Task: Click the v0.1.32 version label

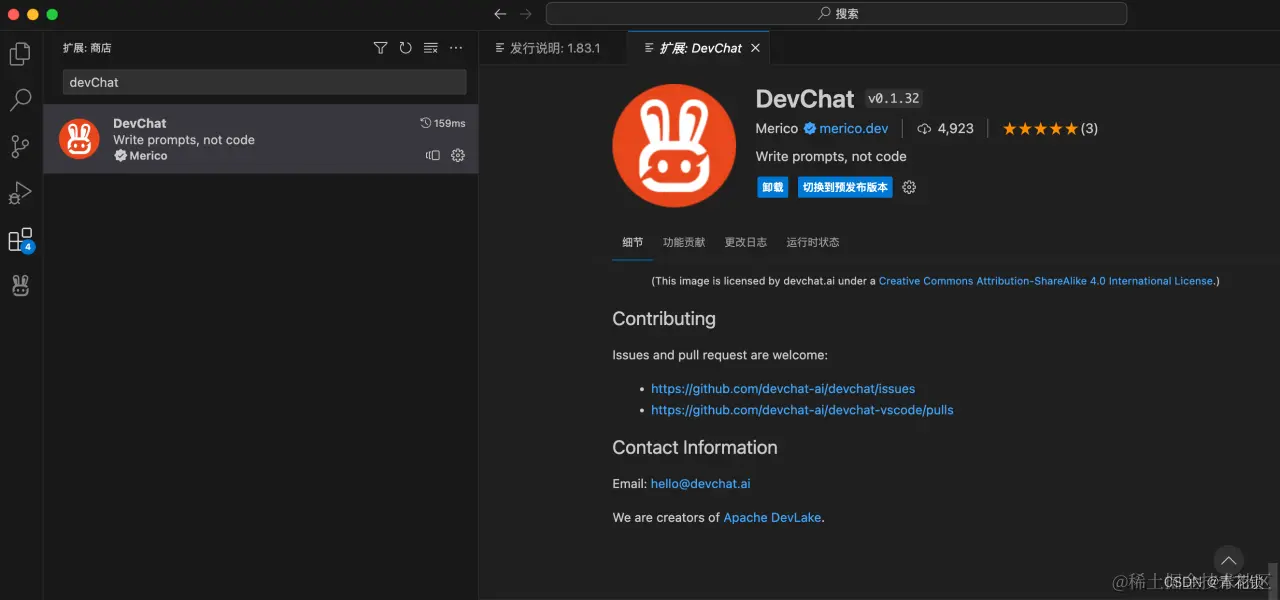Action: [894, 99]
